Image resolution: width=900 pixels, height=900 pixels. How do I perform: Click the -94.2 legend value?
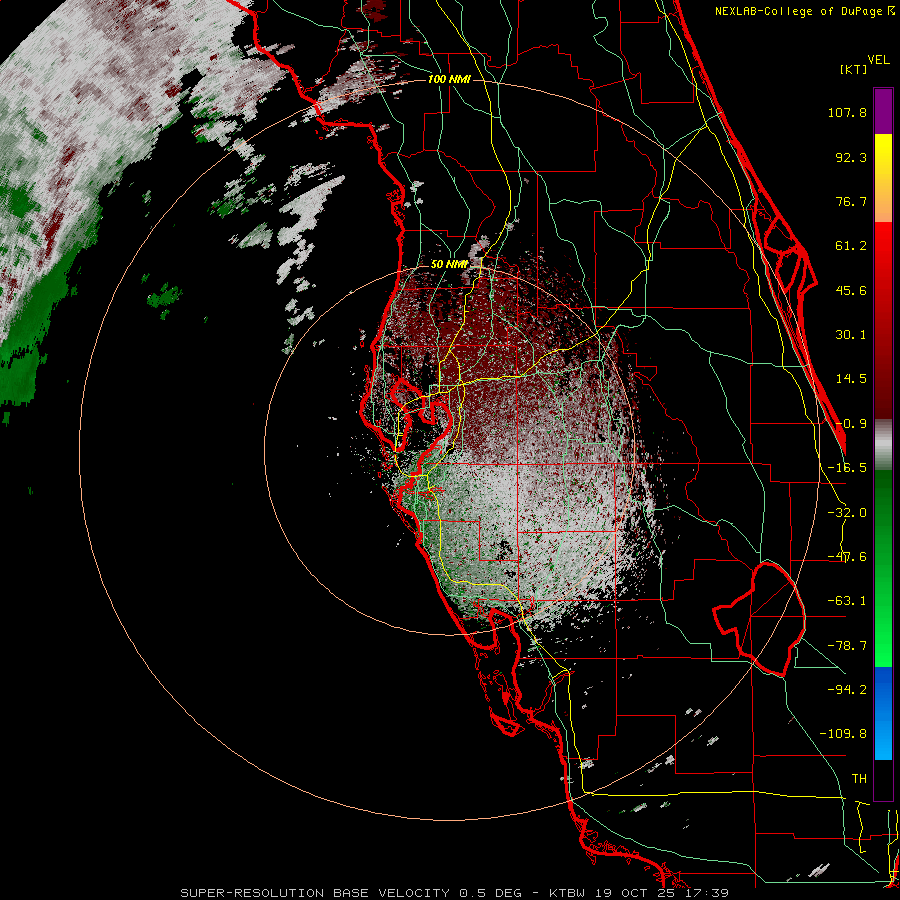[x=847, y=690]
